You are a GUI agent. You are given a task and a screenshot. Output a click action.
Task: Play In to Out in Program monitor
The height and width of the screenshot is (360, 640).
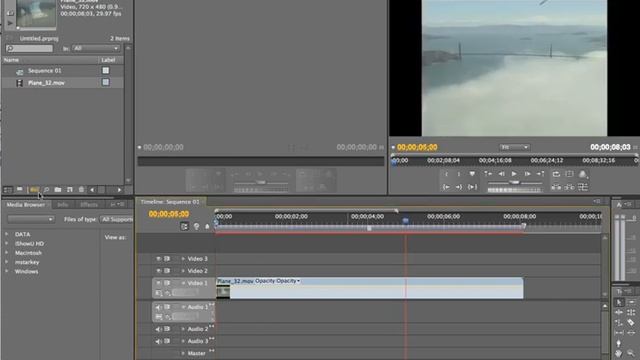tap(472, 187)
